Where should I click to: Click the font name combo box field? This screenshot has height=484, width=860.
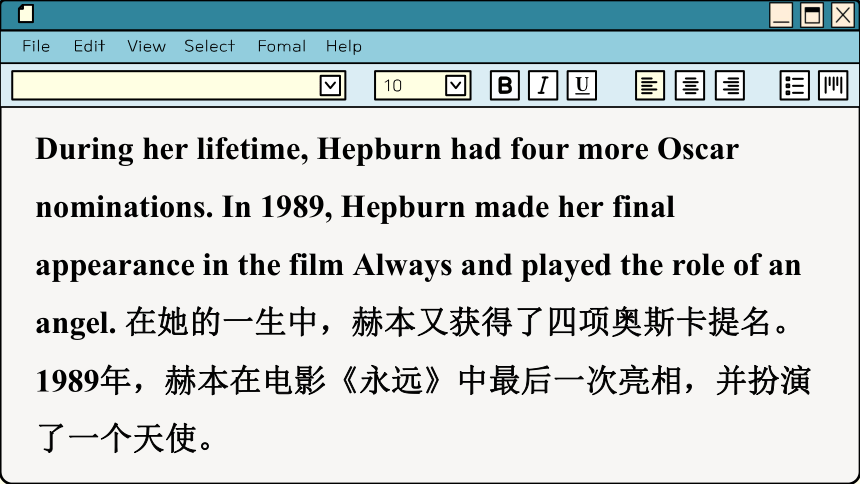[178, 86]
